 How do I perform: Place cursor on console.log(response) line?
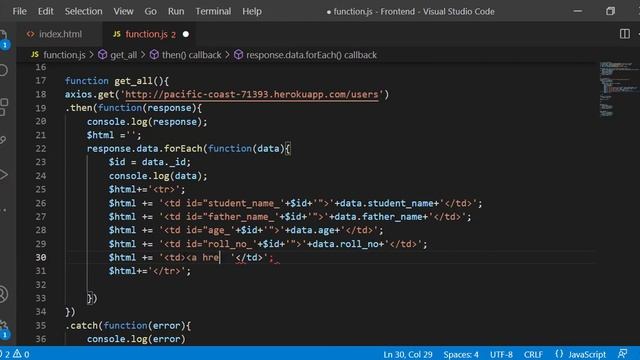pos(147,122)
